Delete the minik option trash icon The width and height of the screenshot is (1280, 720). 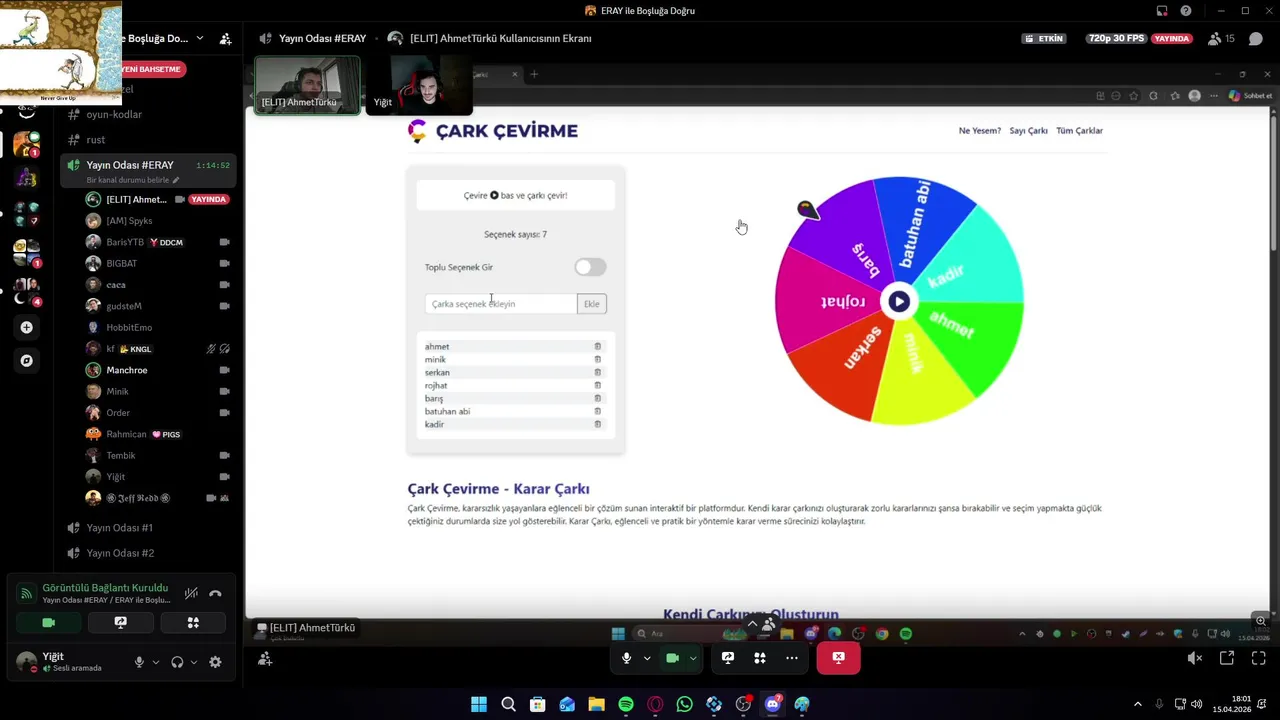click(x=598, y=360)
